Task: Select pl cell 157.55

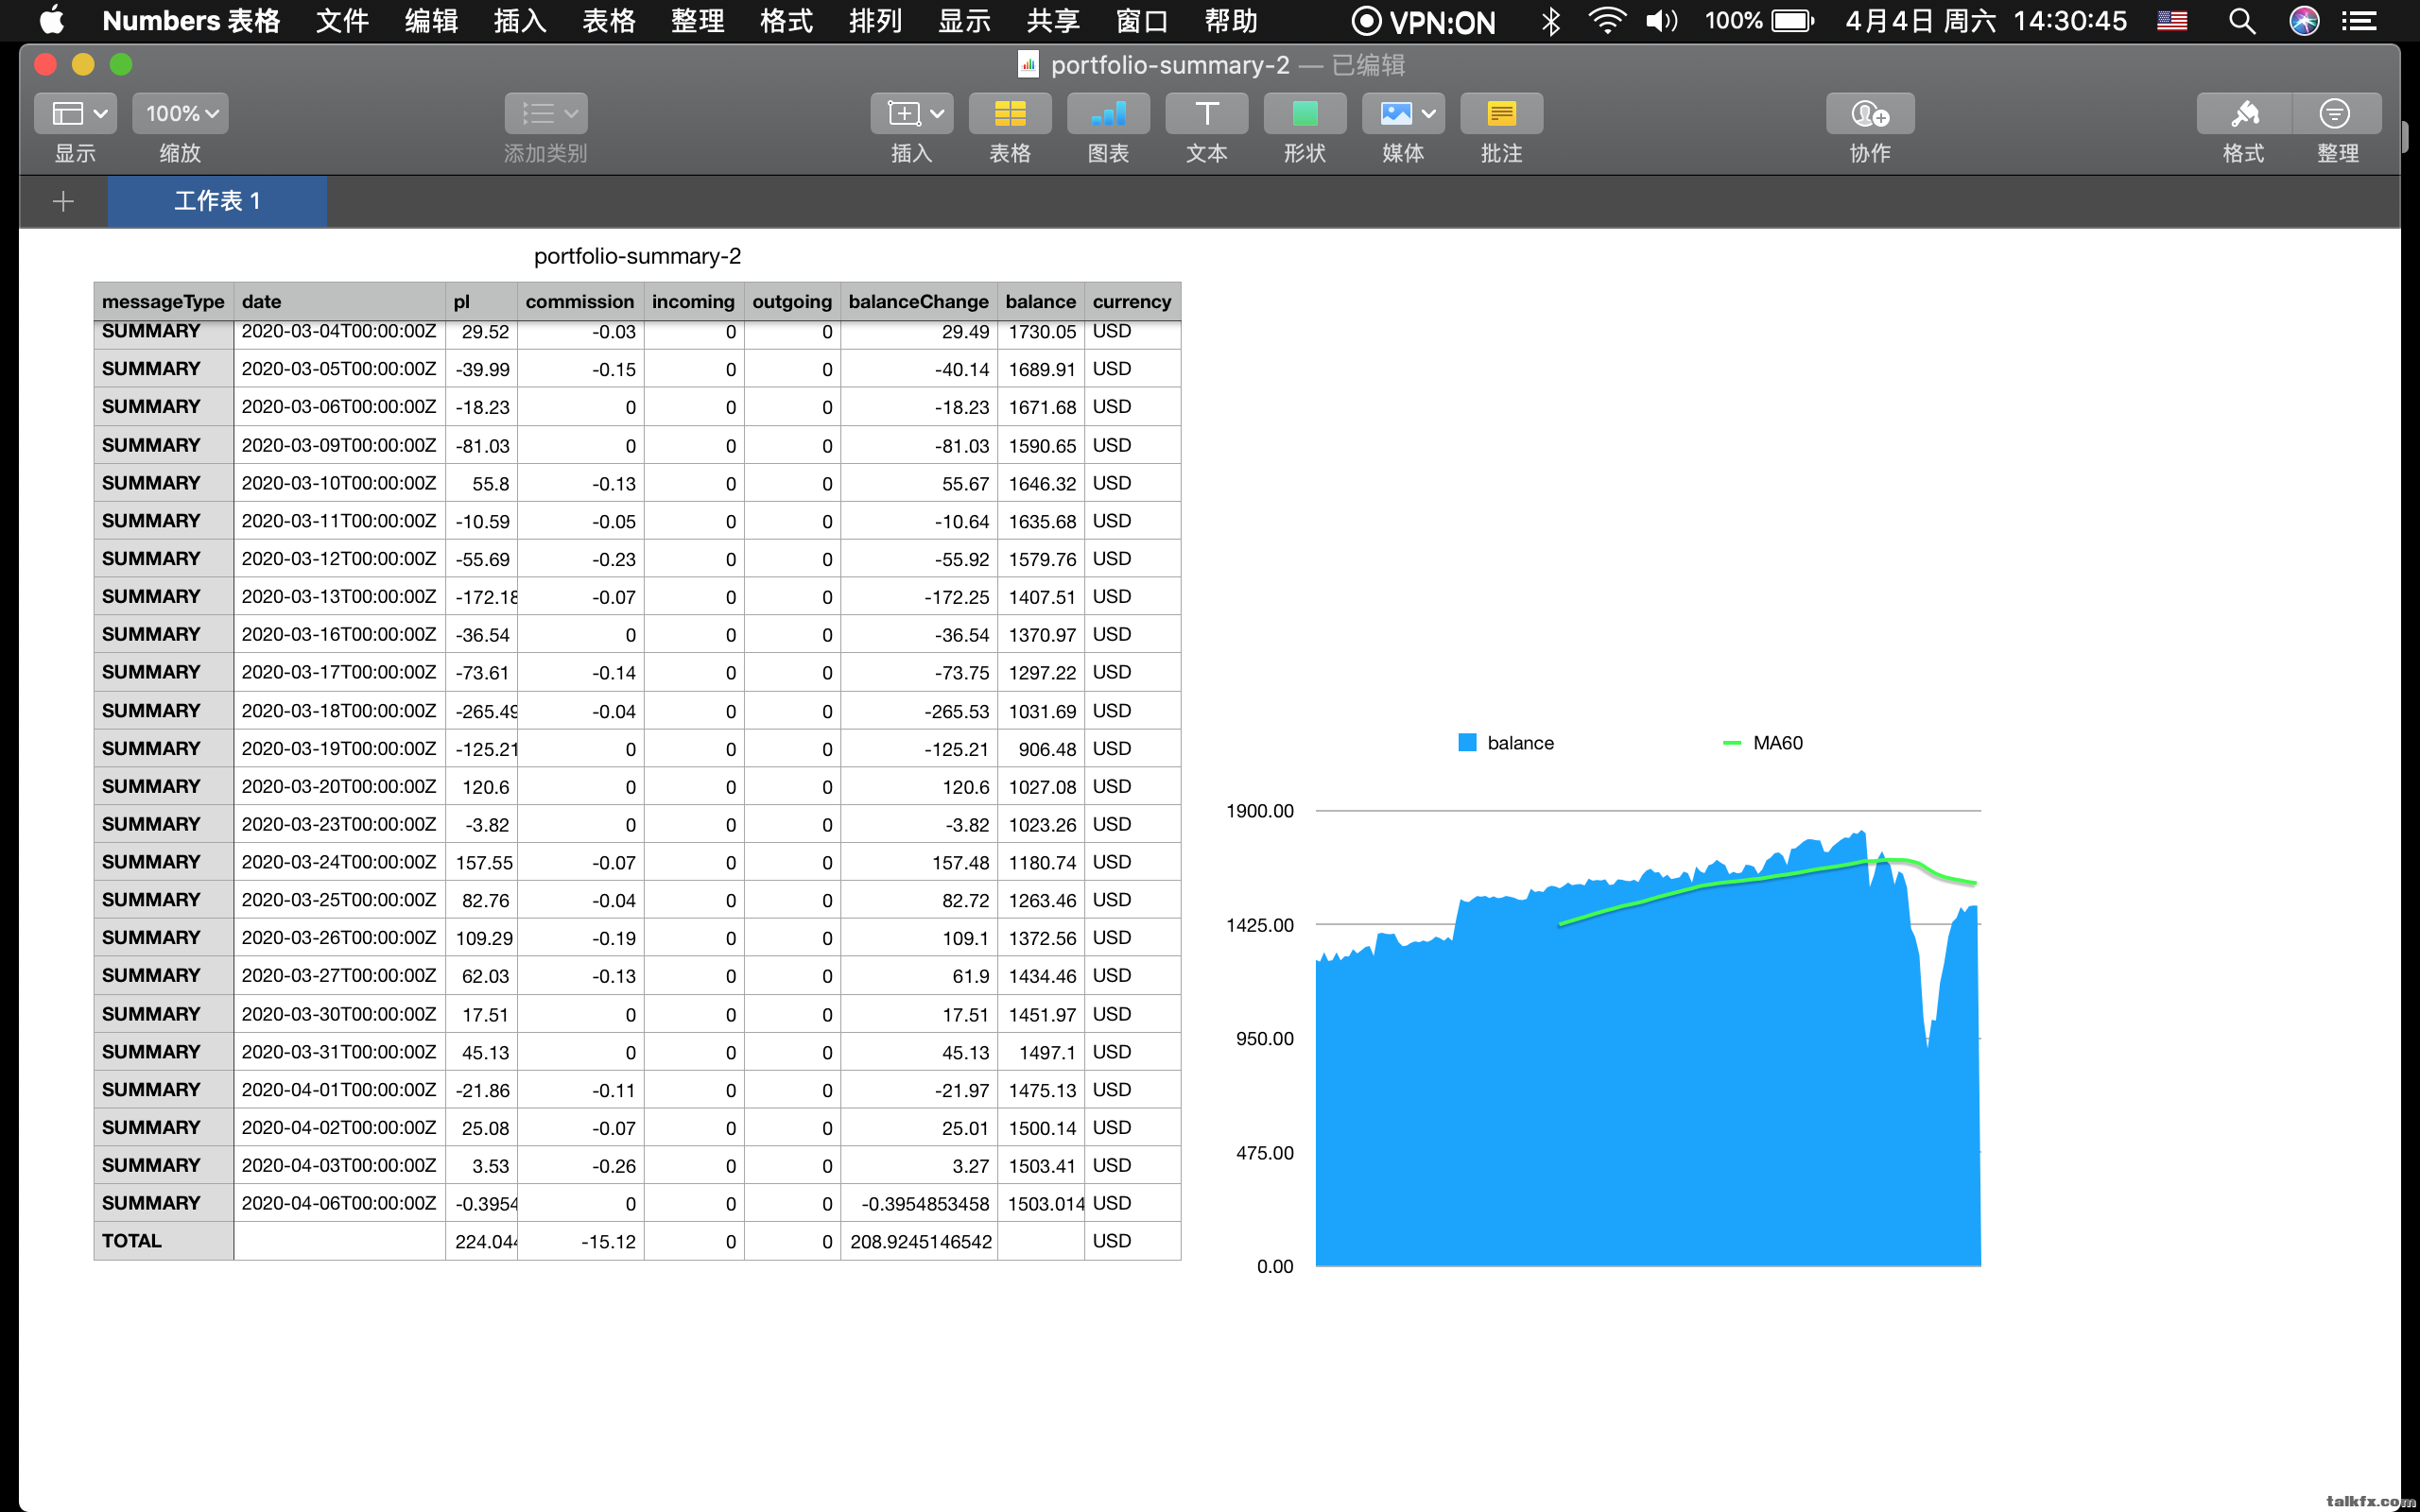Action: 481,862
